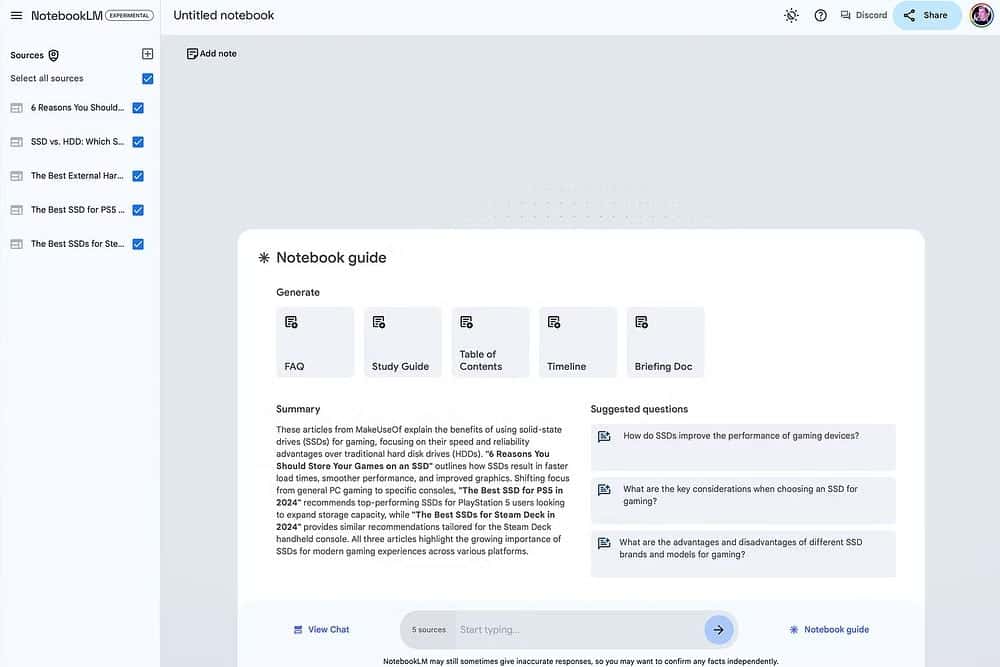This screenshot has height=667, width=1000.
Task: Click the document icon beside SSD vs. HDD source
Action: pos(15,141)
